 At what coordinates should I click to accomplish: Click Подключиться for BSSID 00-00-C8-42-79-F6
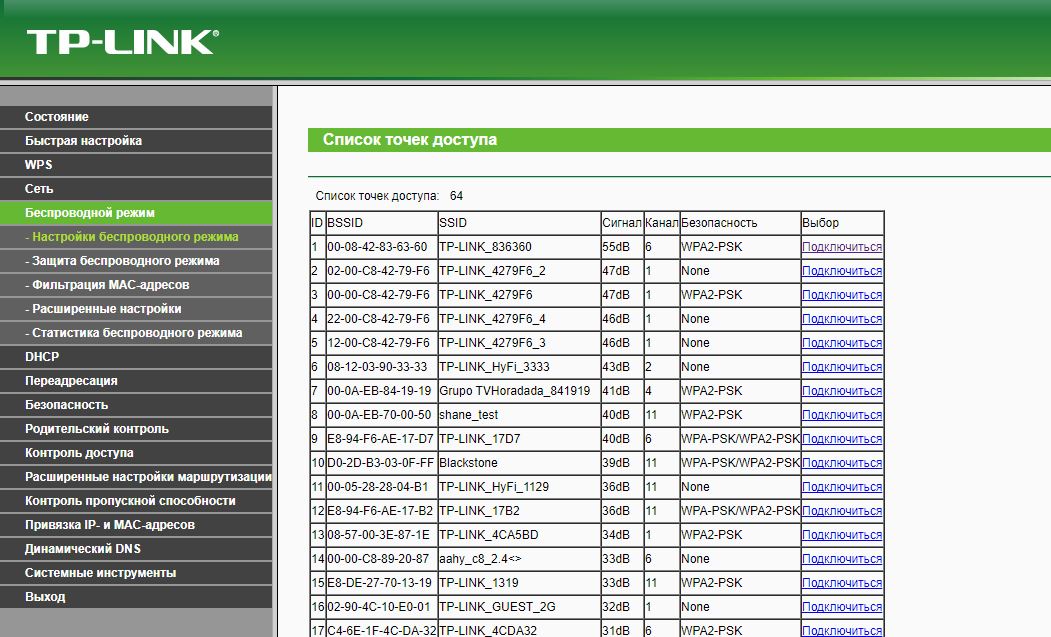[x=842, y=295]
